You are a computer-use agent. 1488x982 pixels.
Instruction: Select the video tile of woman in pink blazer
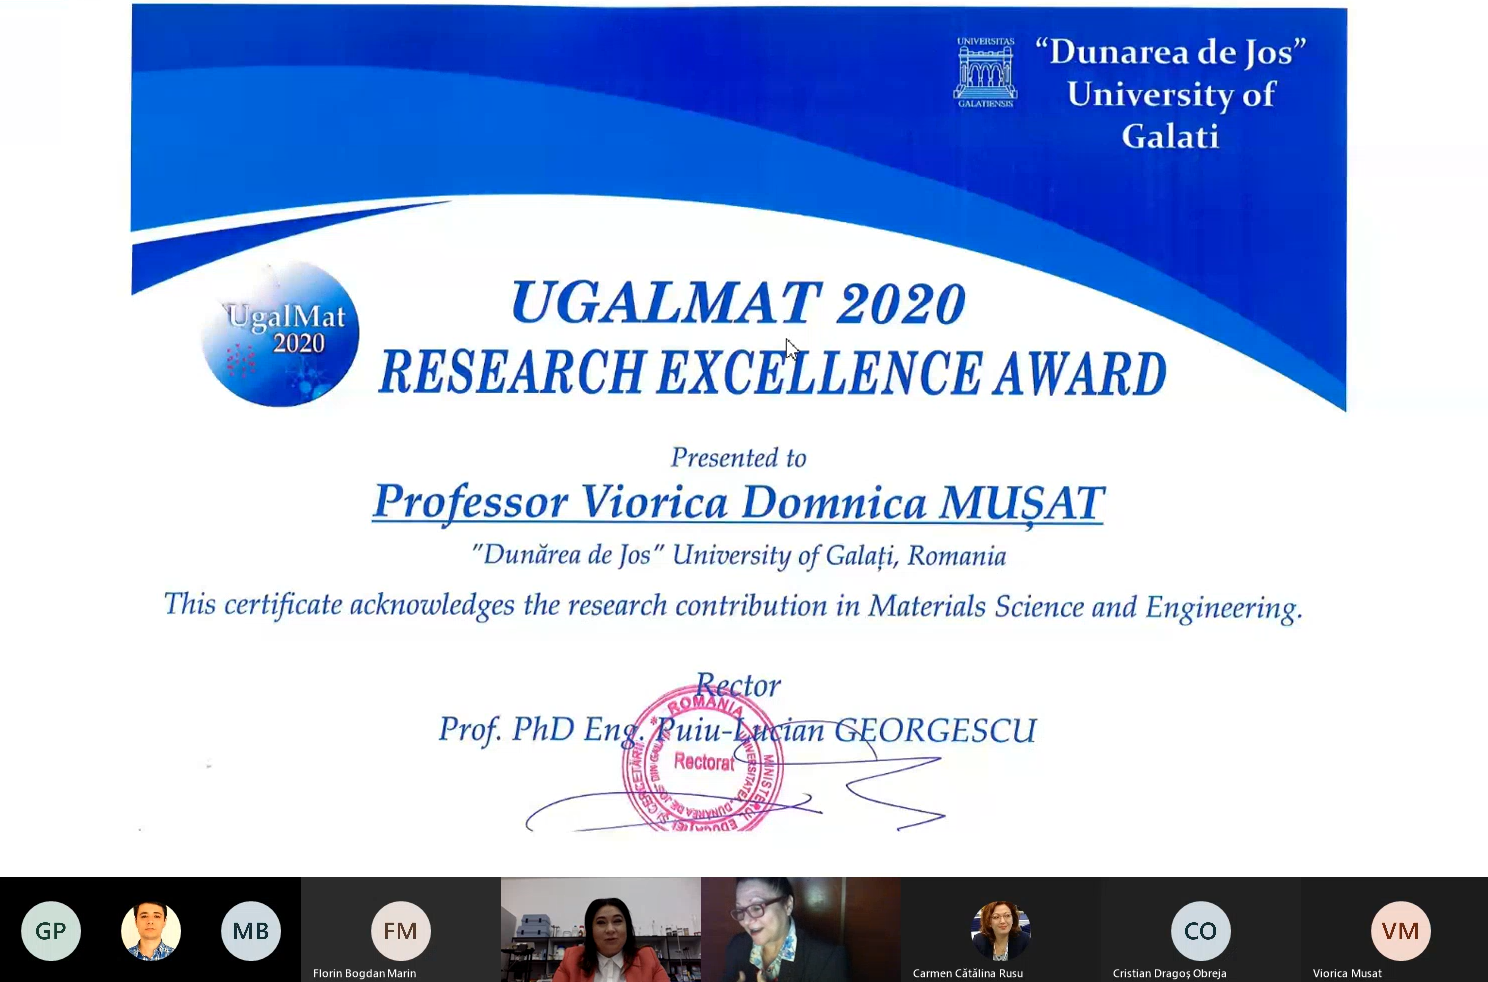(x=601, y=930)
